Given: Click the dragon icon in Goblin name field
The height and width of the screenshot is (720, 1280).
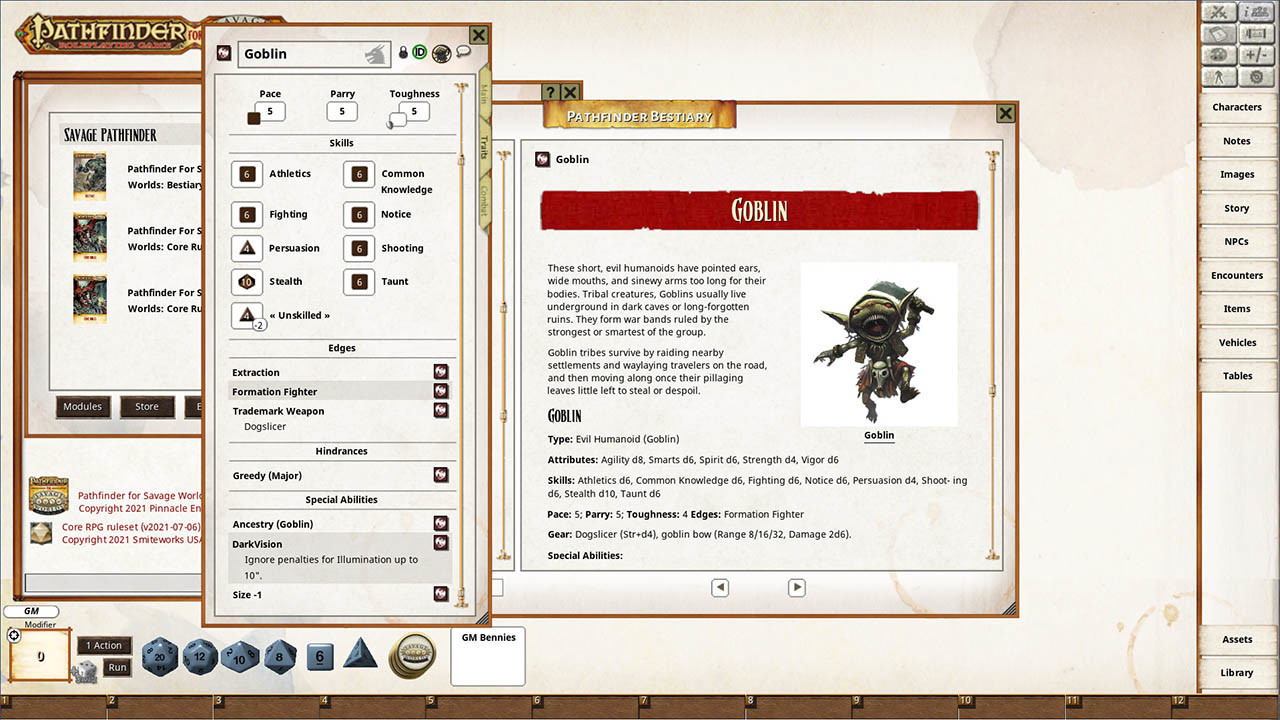Looking at the screenshot, I should coord(373,55).
